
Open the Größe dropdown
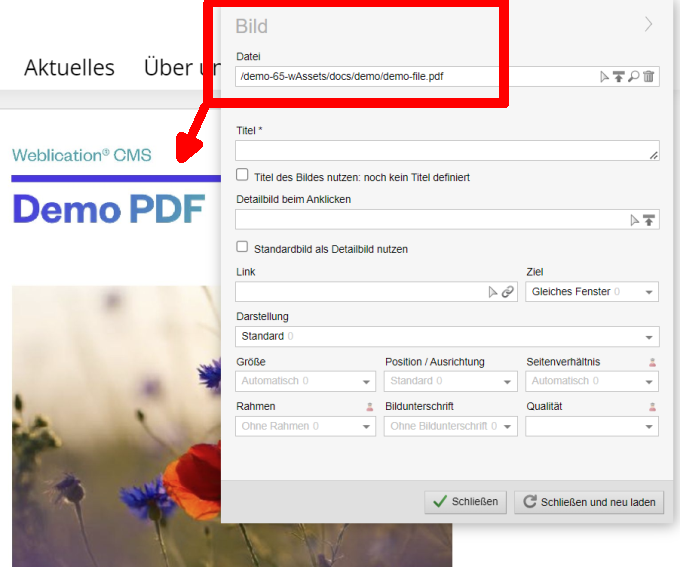pos(305,381)
